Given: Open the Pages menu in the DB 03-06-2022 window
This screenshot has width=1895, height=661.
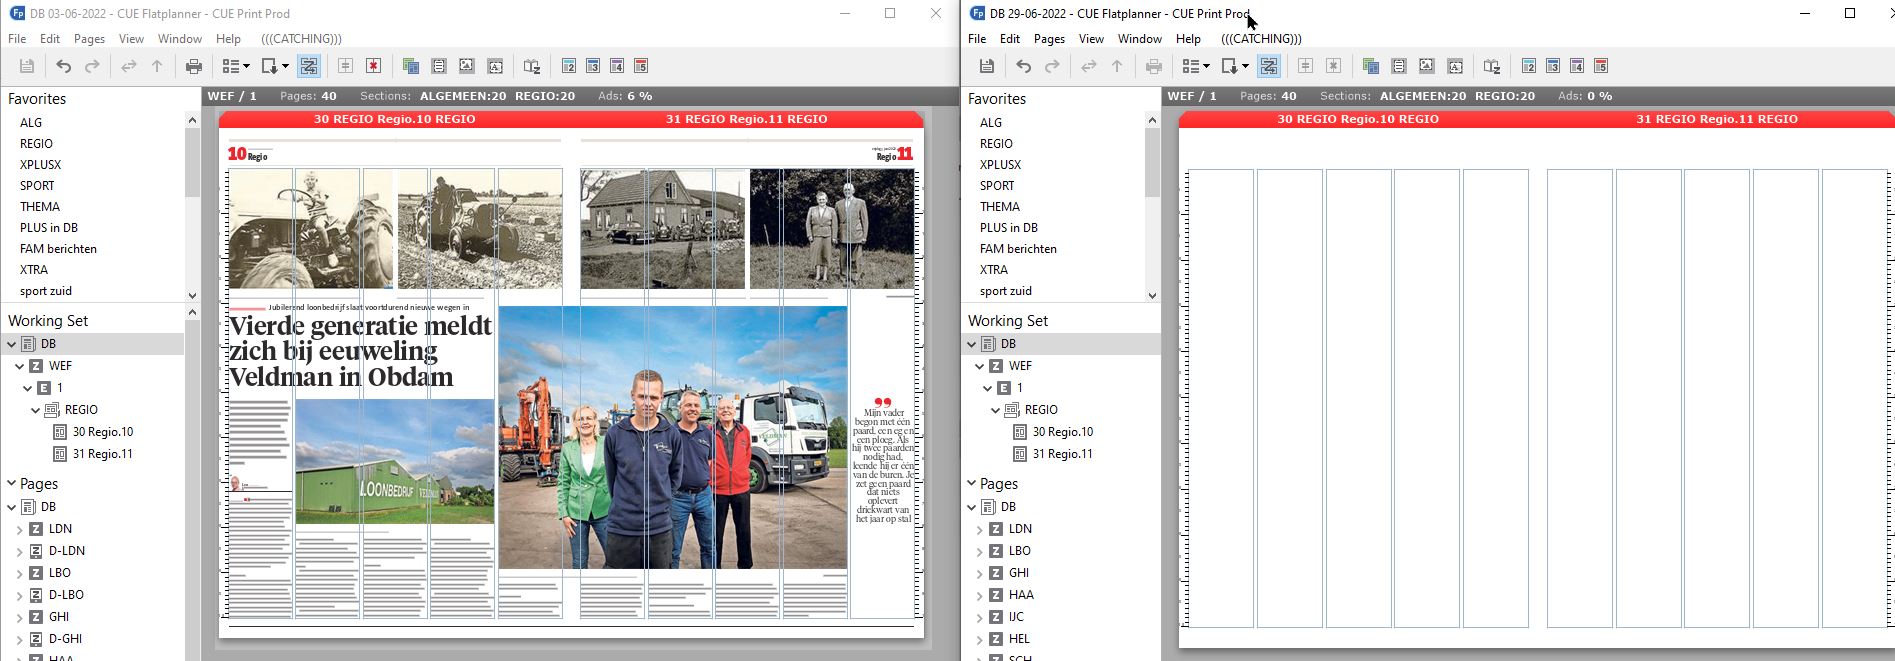Looking at the screenshot, I should point(89,39).
